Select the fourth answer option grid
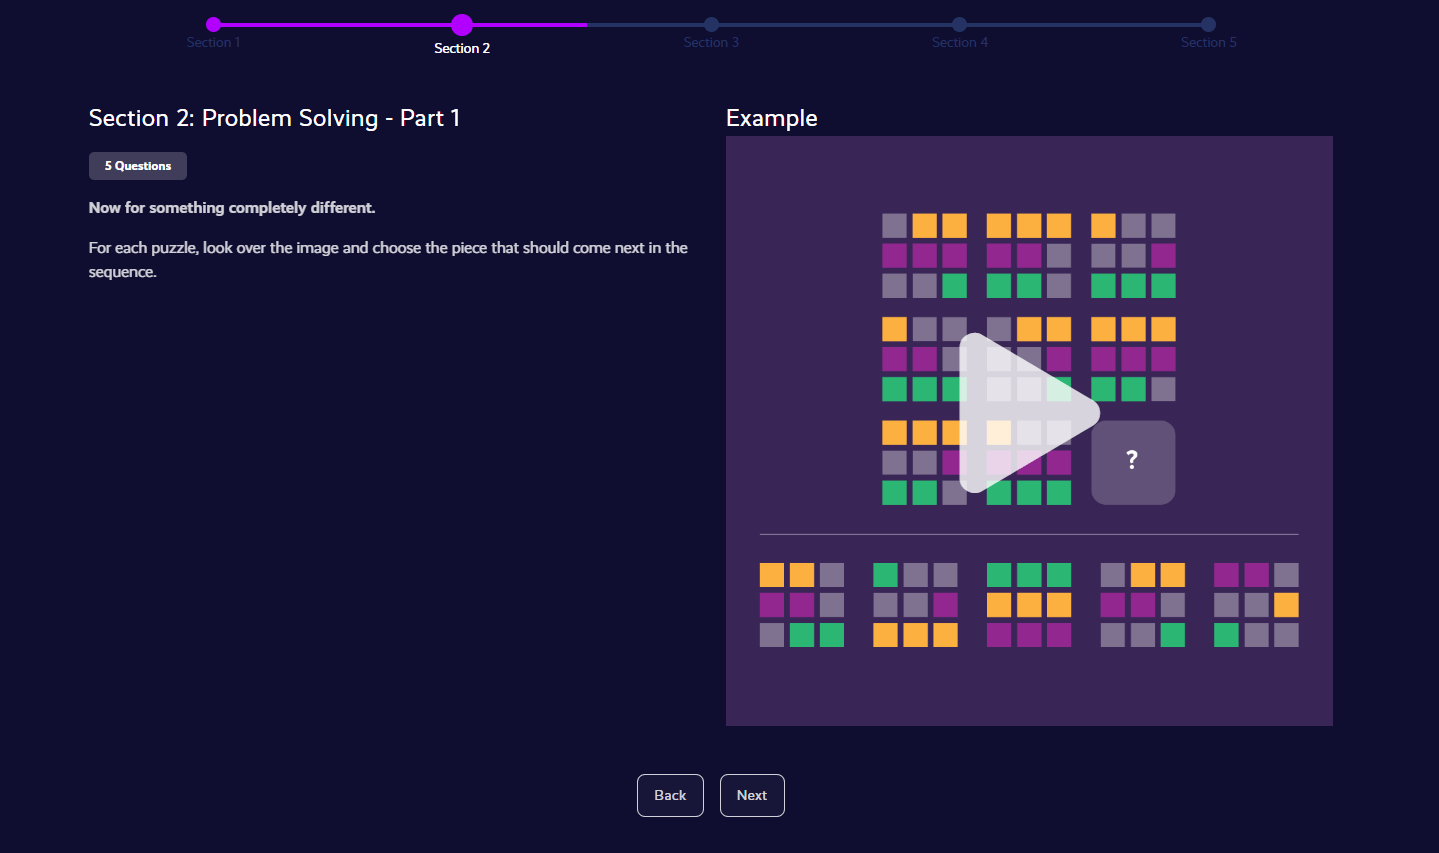Screen dimensions: 1439x853 pyautogui.click(x=1142, y=604)
